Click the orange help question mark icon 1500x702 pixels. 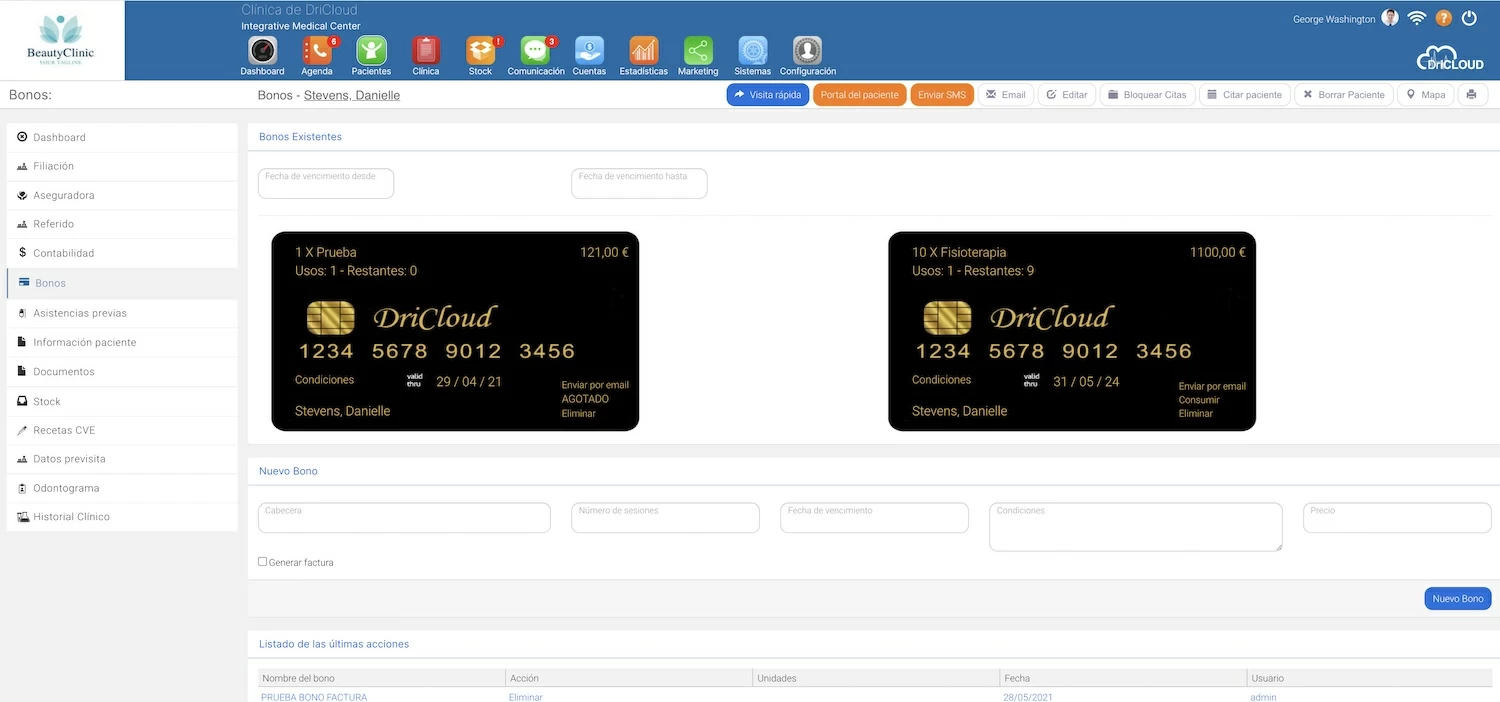click(1444, 18)
